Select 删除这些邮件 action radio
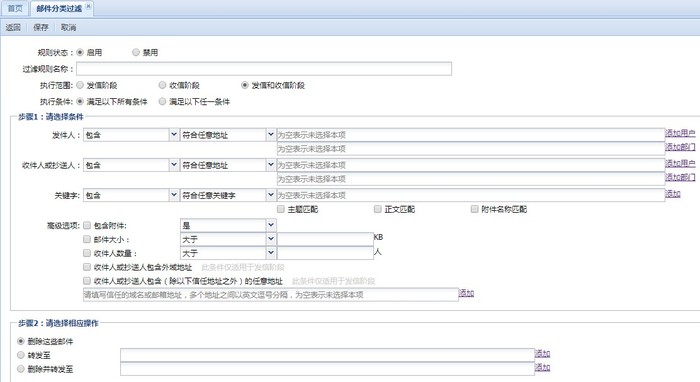The image size is (700, 382). click(x=21, y=341)
